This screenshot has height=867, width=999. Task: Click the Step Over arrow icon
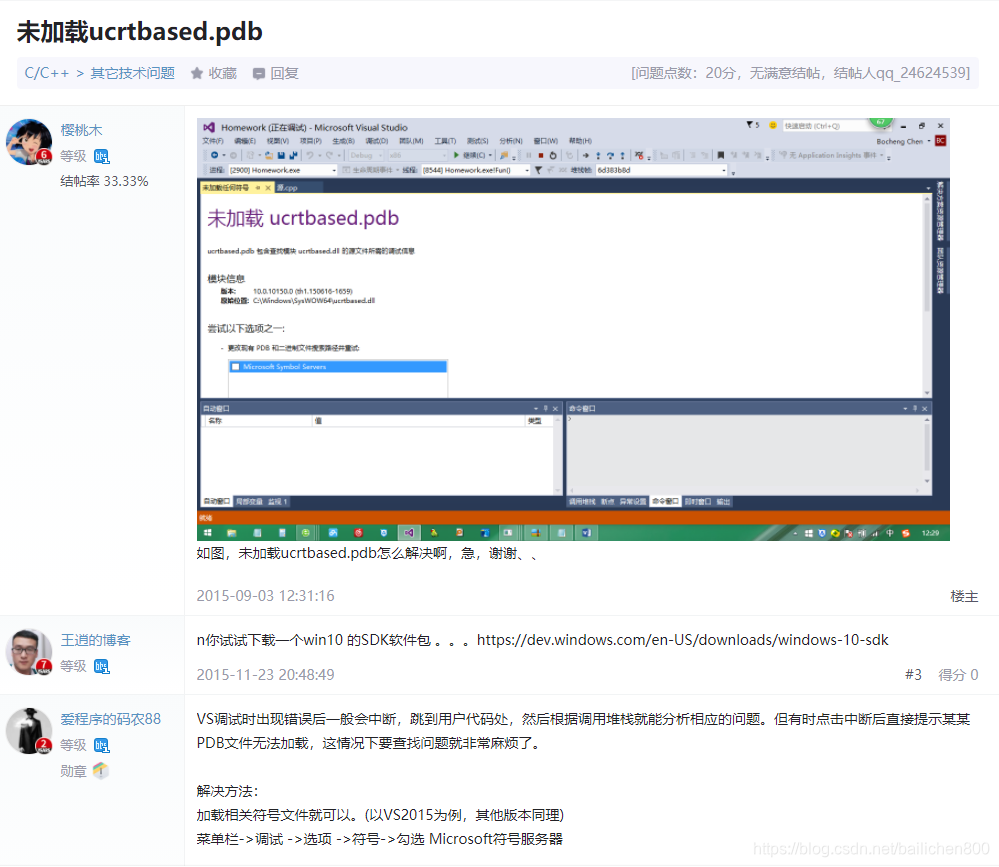pos(610,155)
